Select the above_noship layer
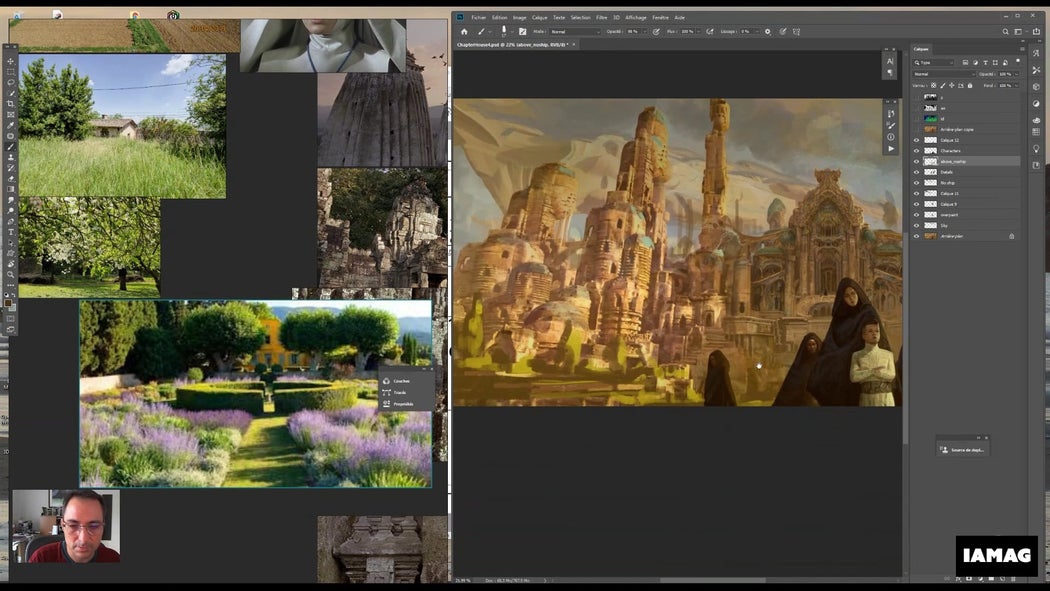Screen dimensions: 1050x591 (962, 162)
